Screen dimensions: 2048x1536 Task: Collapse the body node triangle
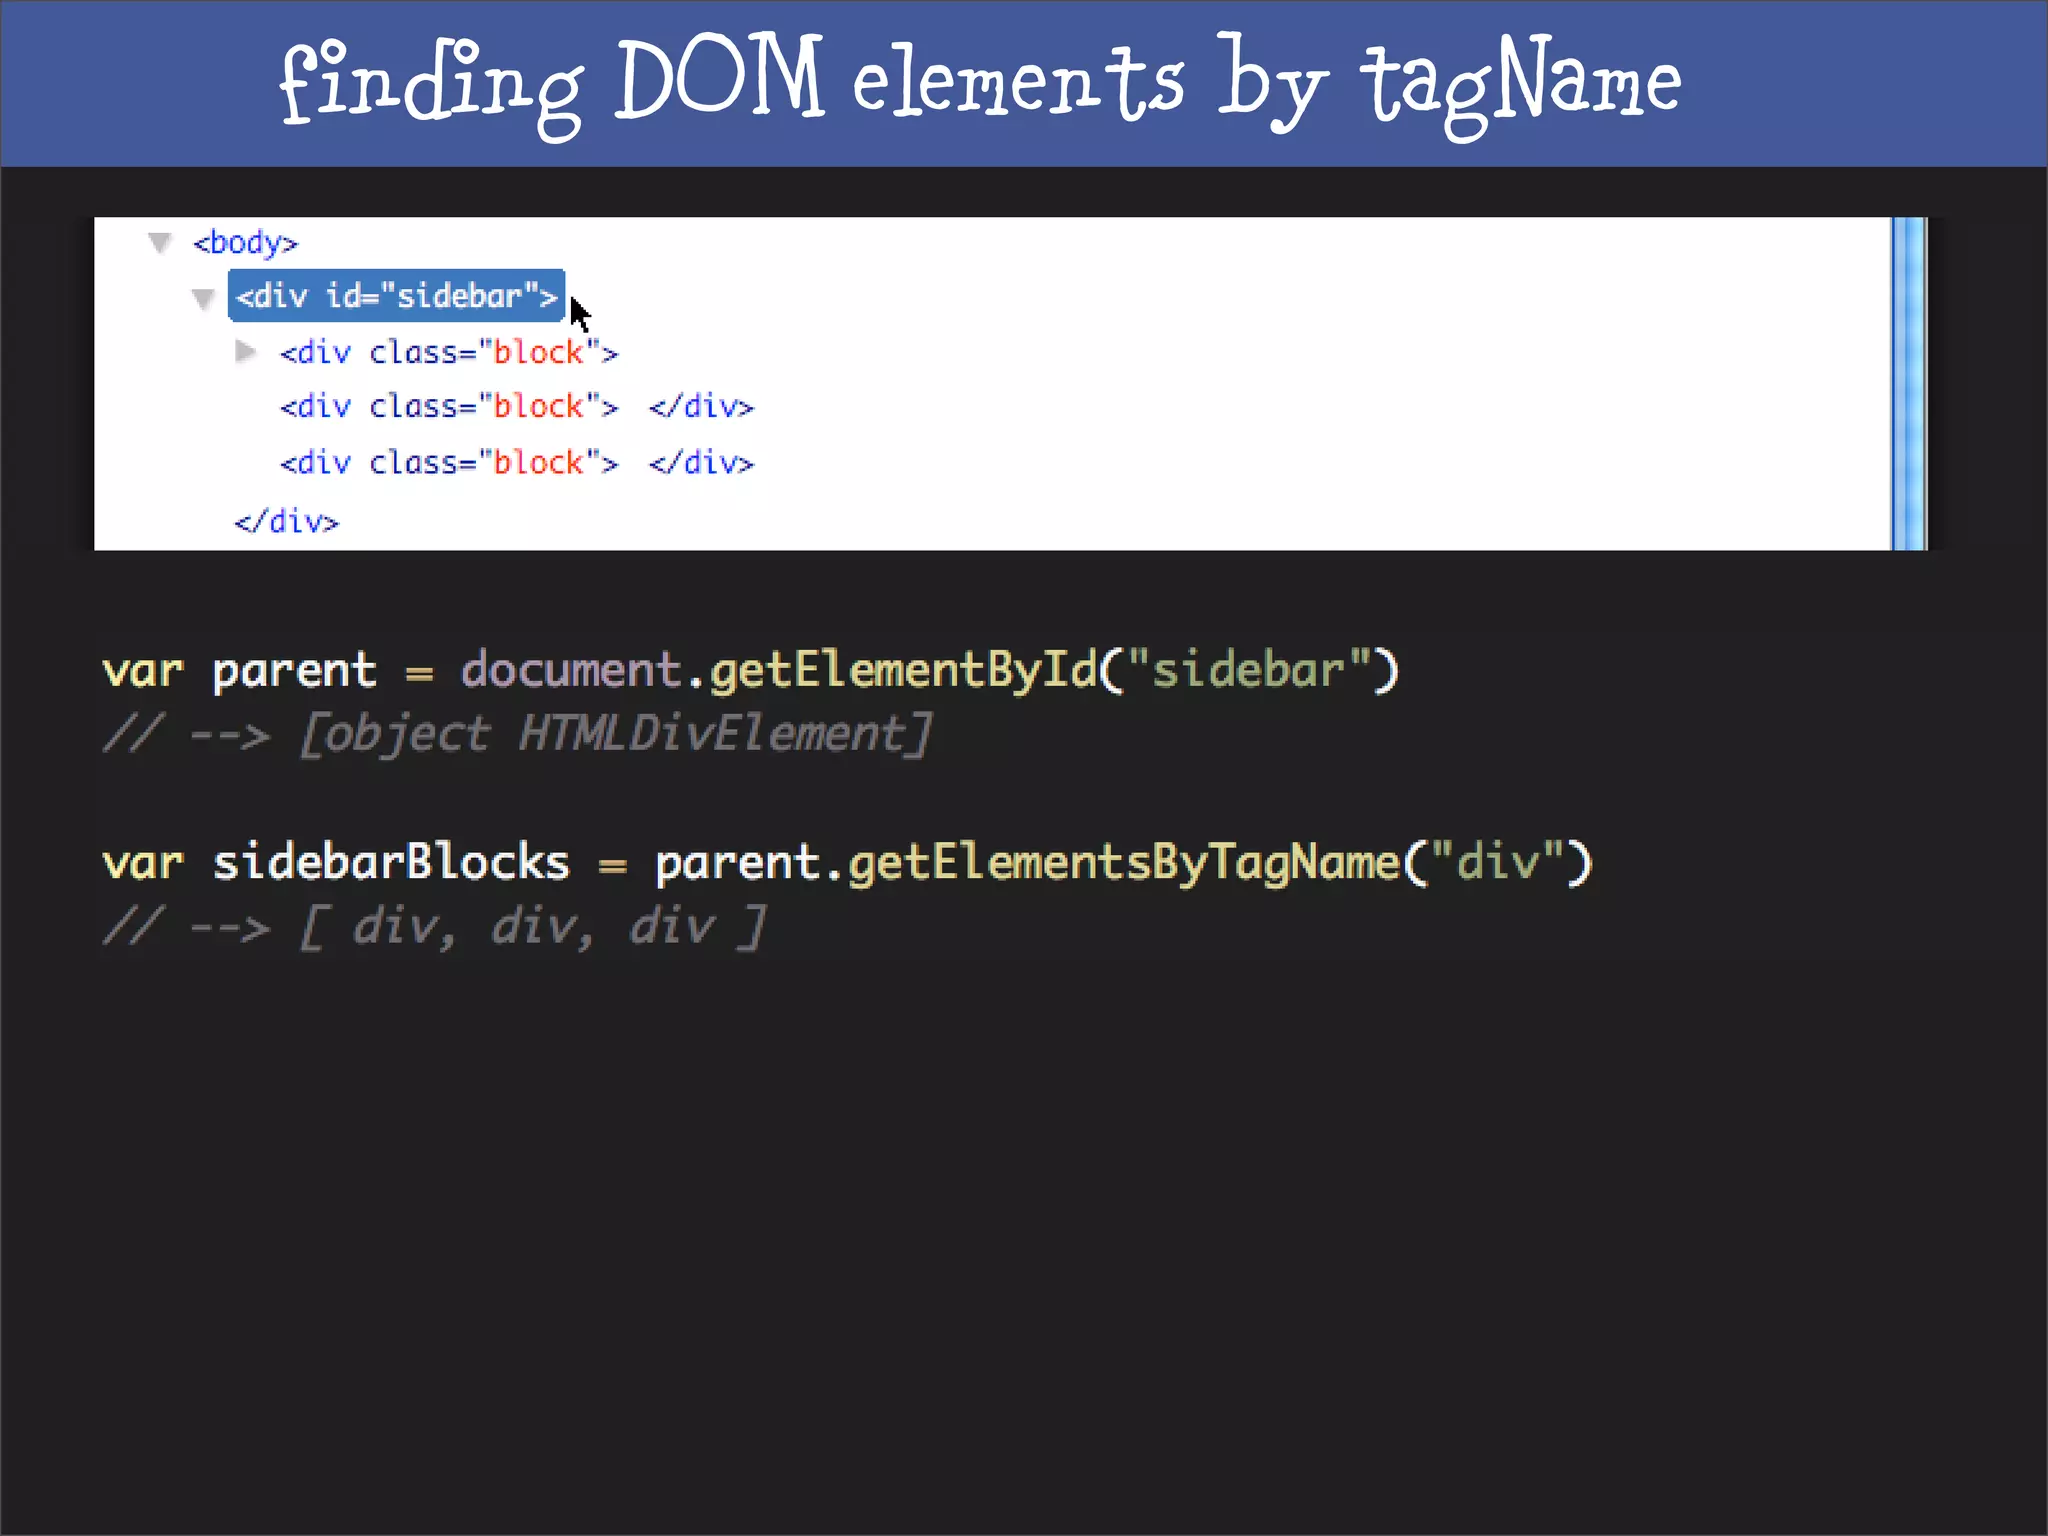click(x=160, y=243)
